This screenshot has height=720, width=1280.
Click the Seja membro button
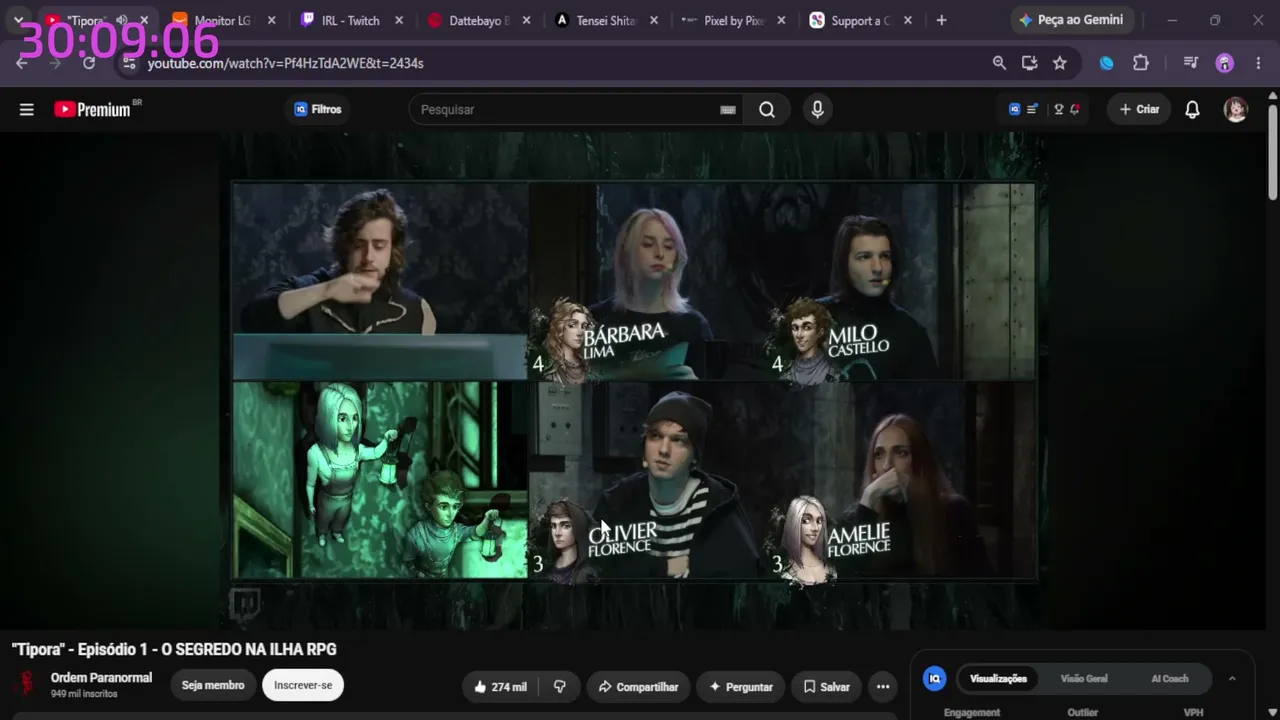coord(213,685)
